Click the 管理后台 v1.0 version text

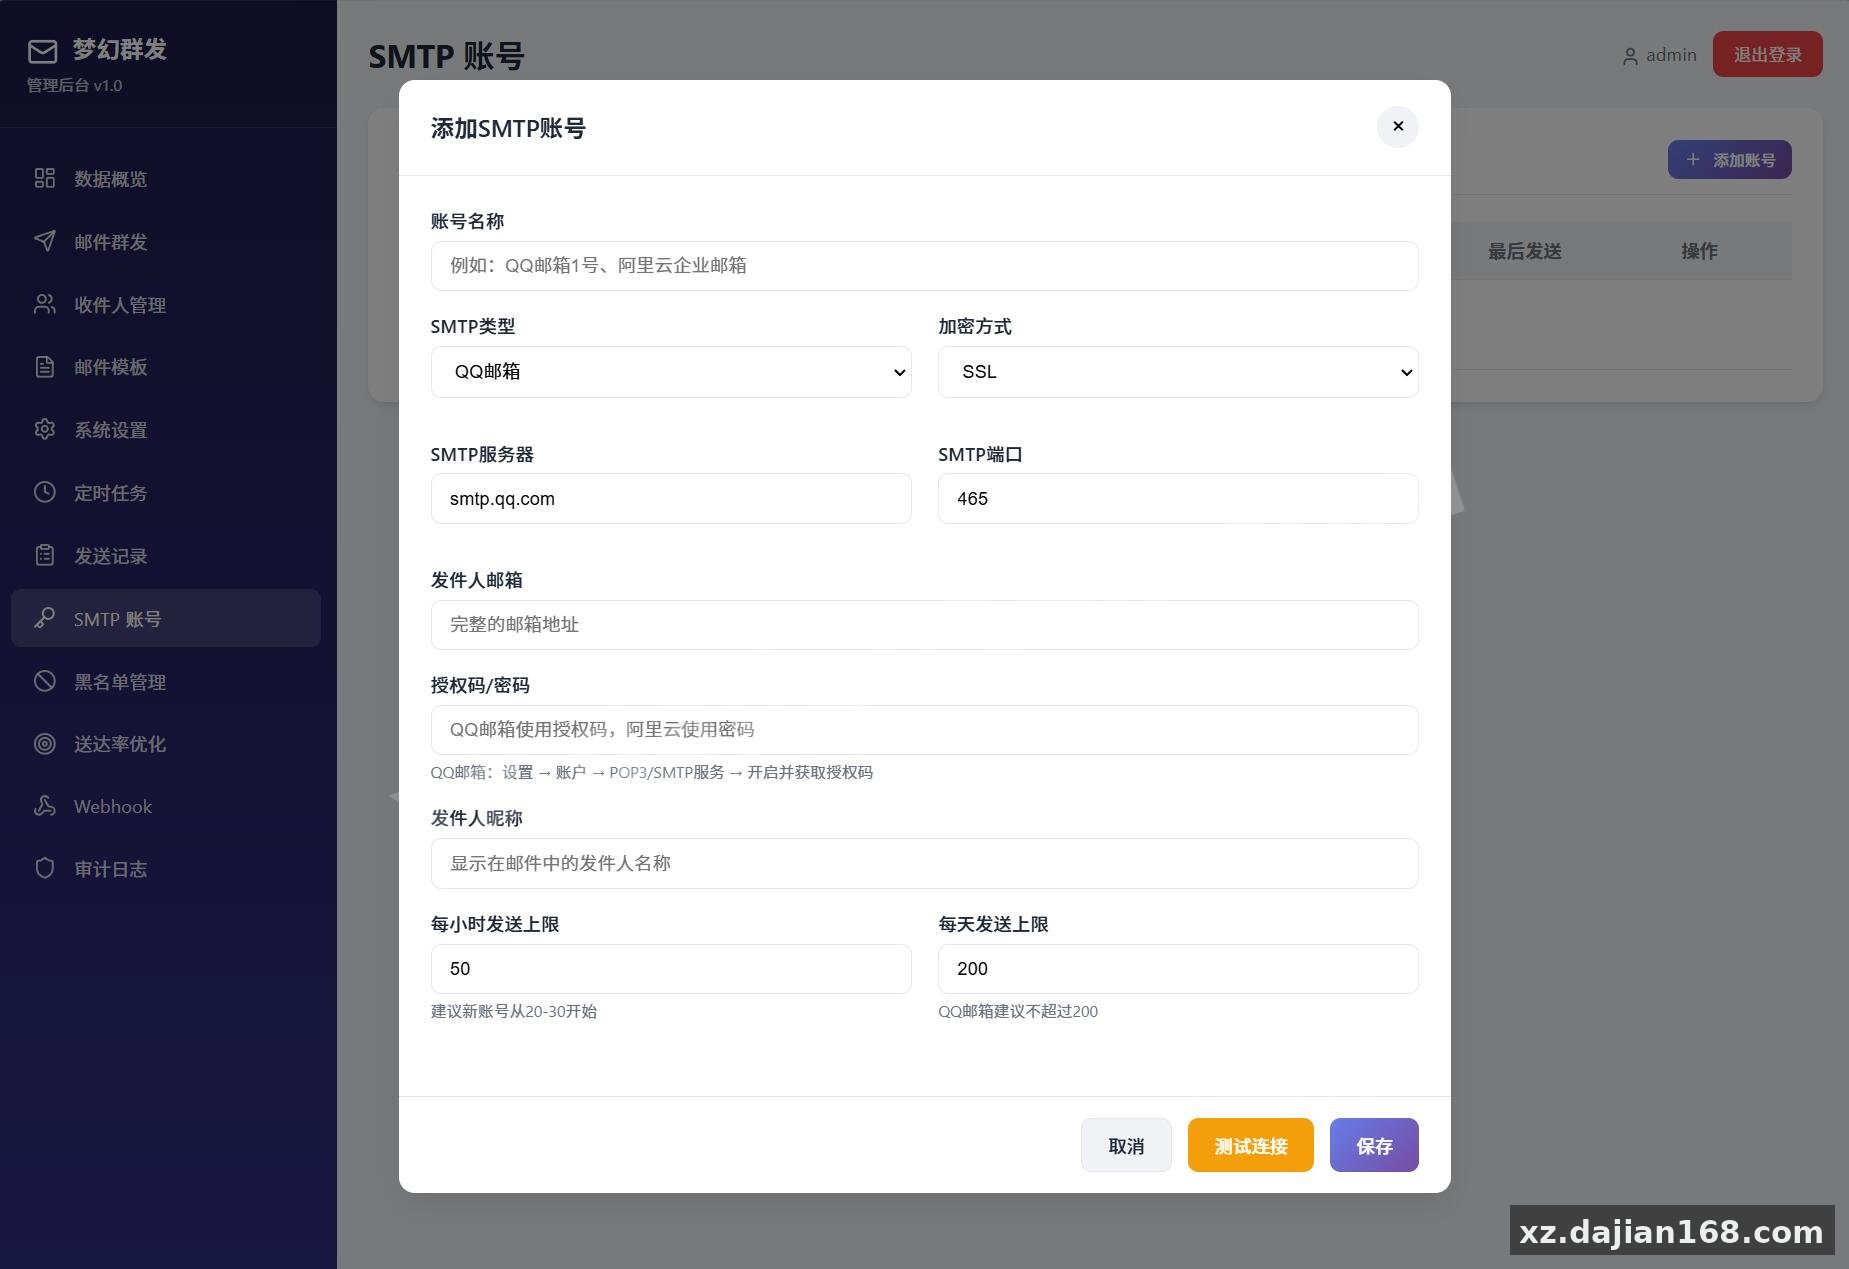(75, 86)
